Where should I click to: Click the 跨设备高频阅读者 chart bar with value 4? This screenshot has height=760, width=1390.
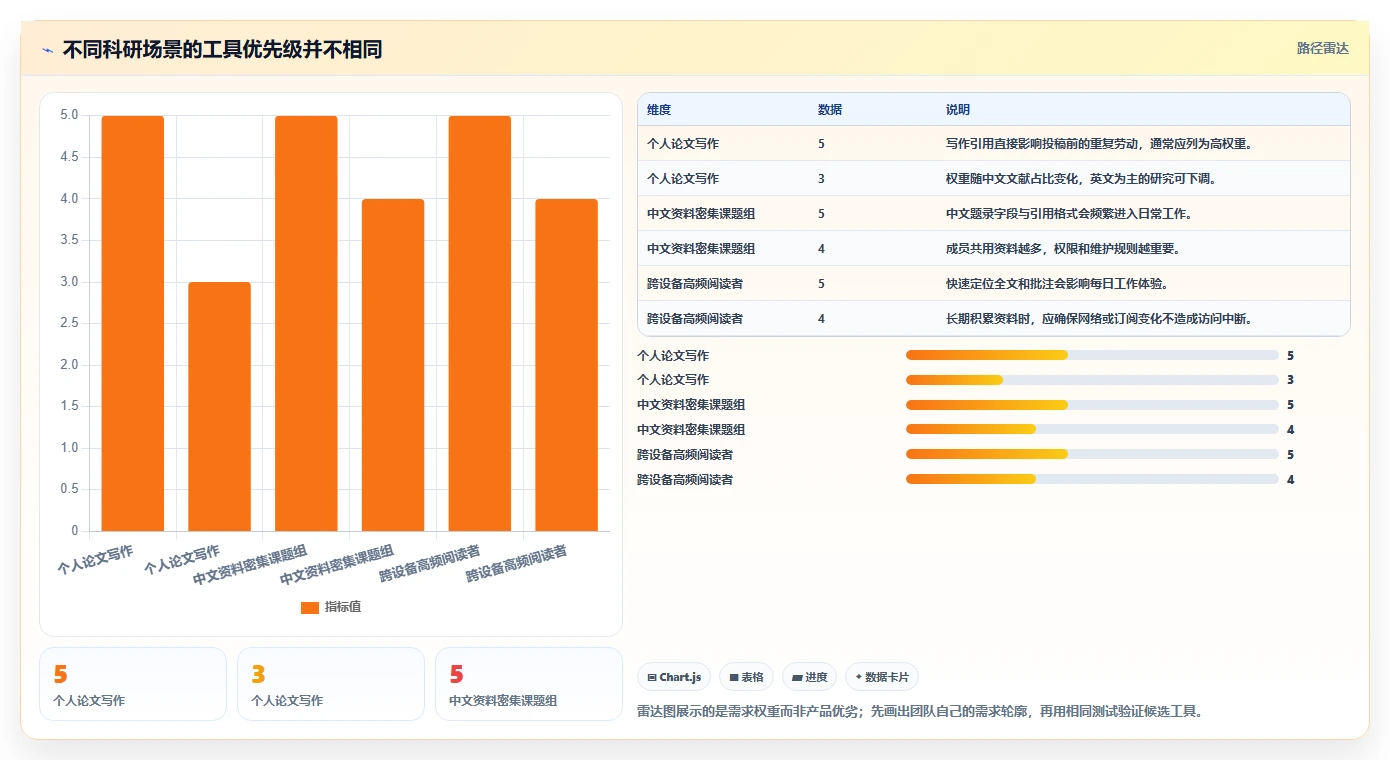pos(567,365)
